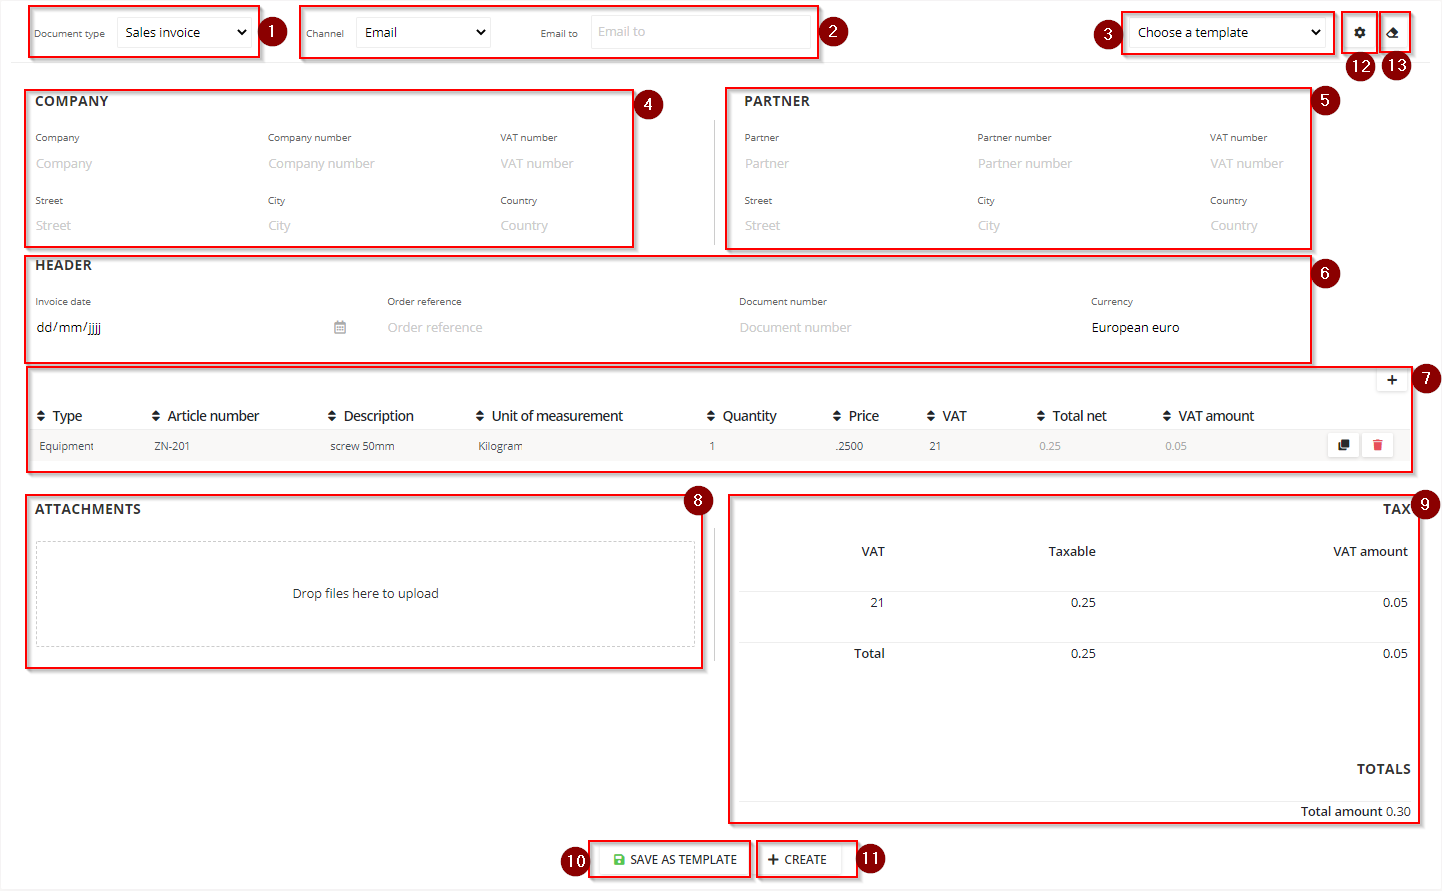The width and height of the screenshot is (1442, 891).
Task: Focus the Email to input field
Action: (700, 32)
